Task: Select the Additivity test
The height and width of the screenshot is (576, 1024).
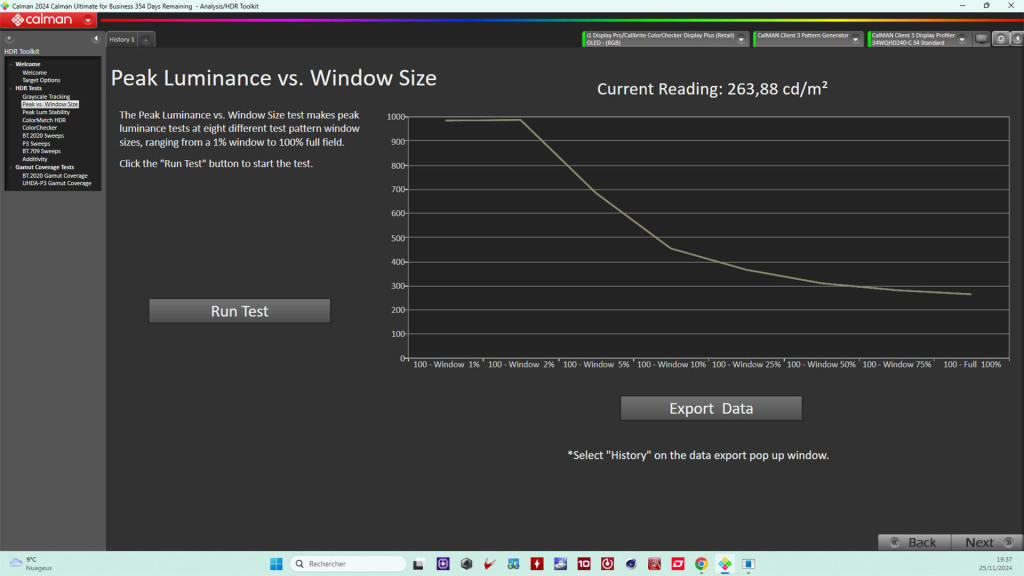Action: (35, 159)
